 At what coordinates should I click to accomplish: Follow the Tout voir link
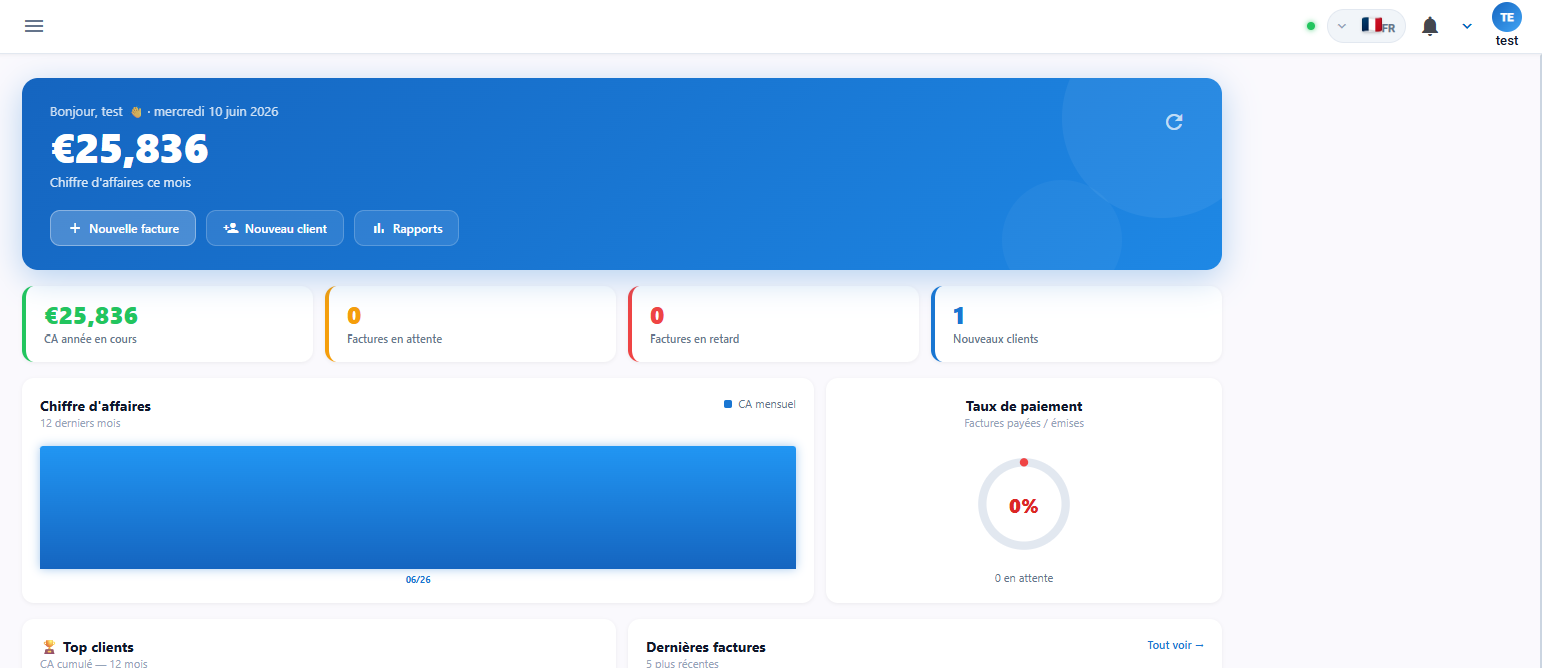tap(1176, 645)
